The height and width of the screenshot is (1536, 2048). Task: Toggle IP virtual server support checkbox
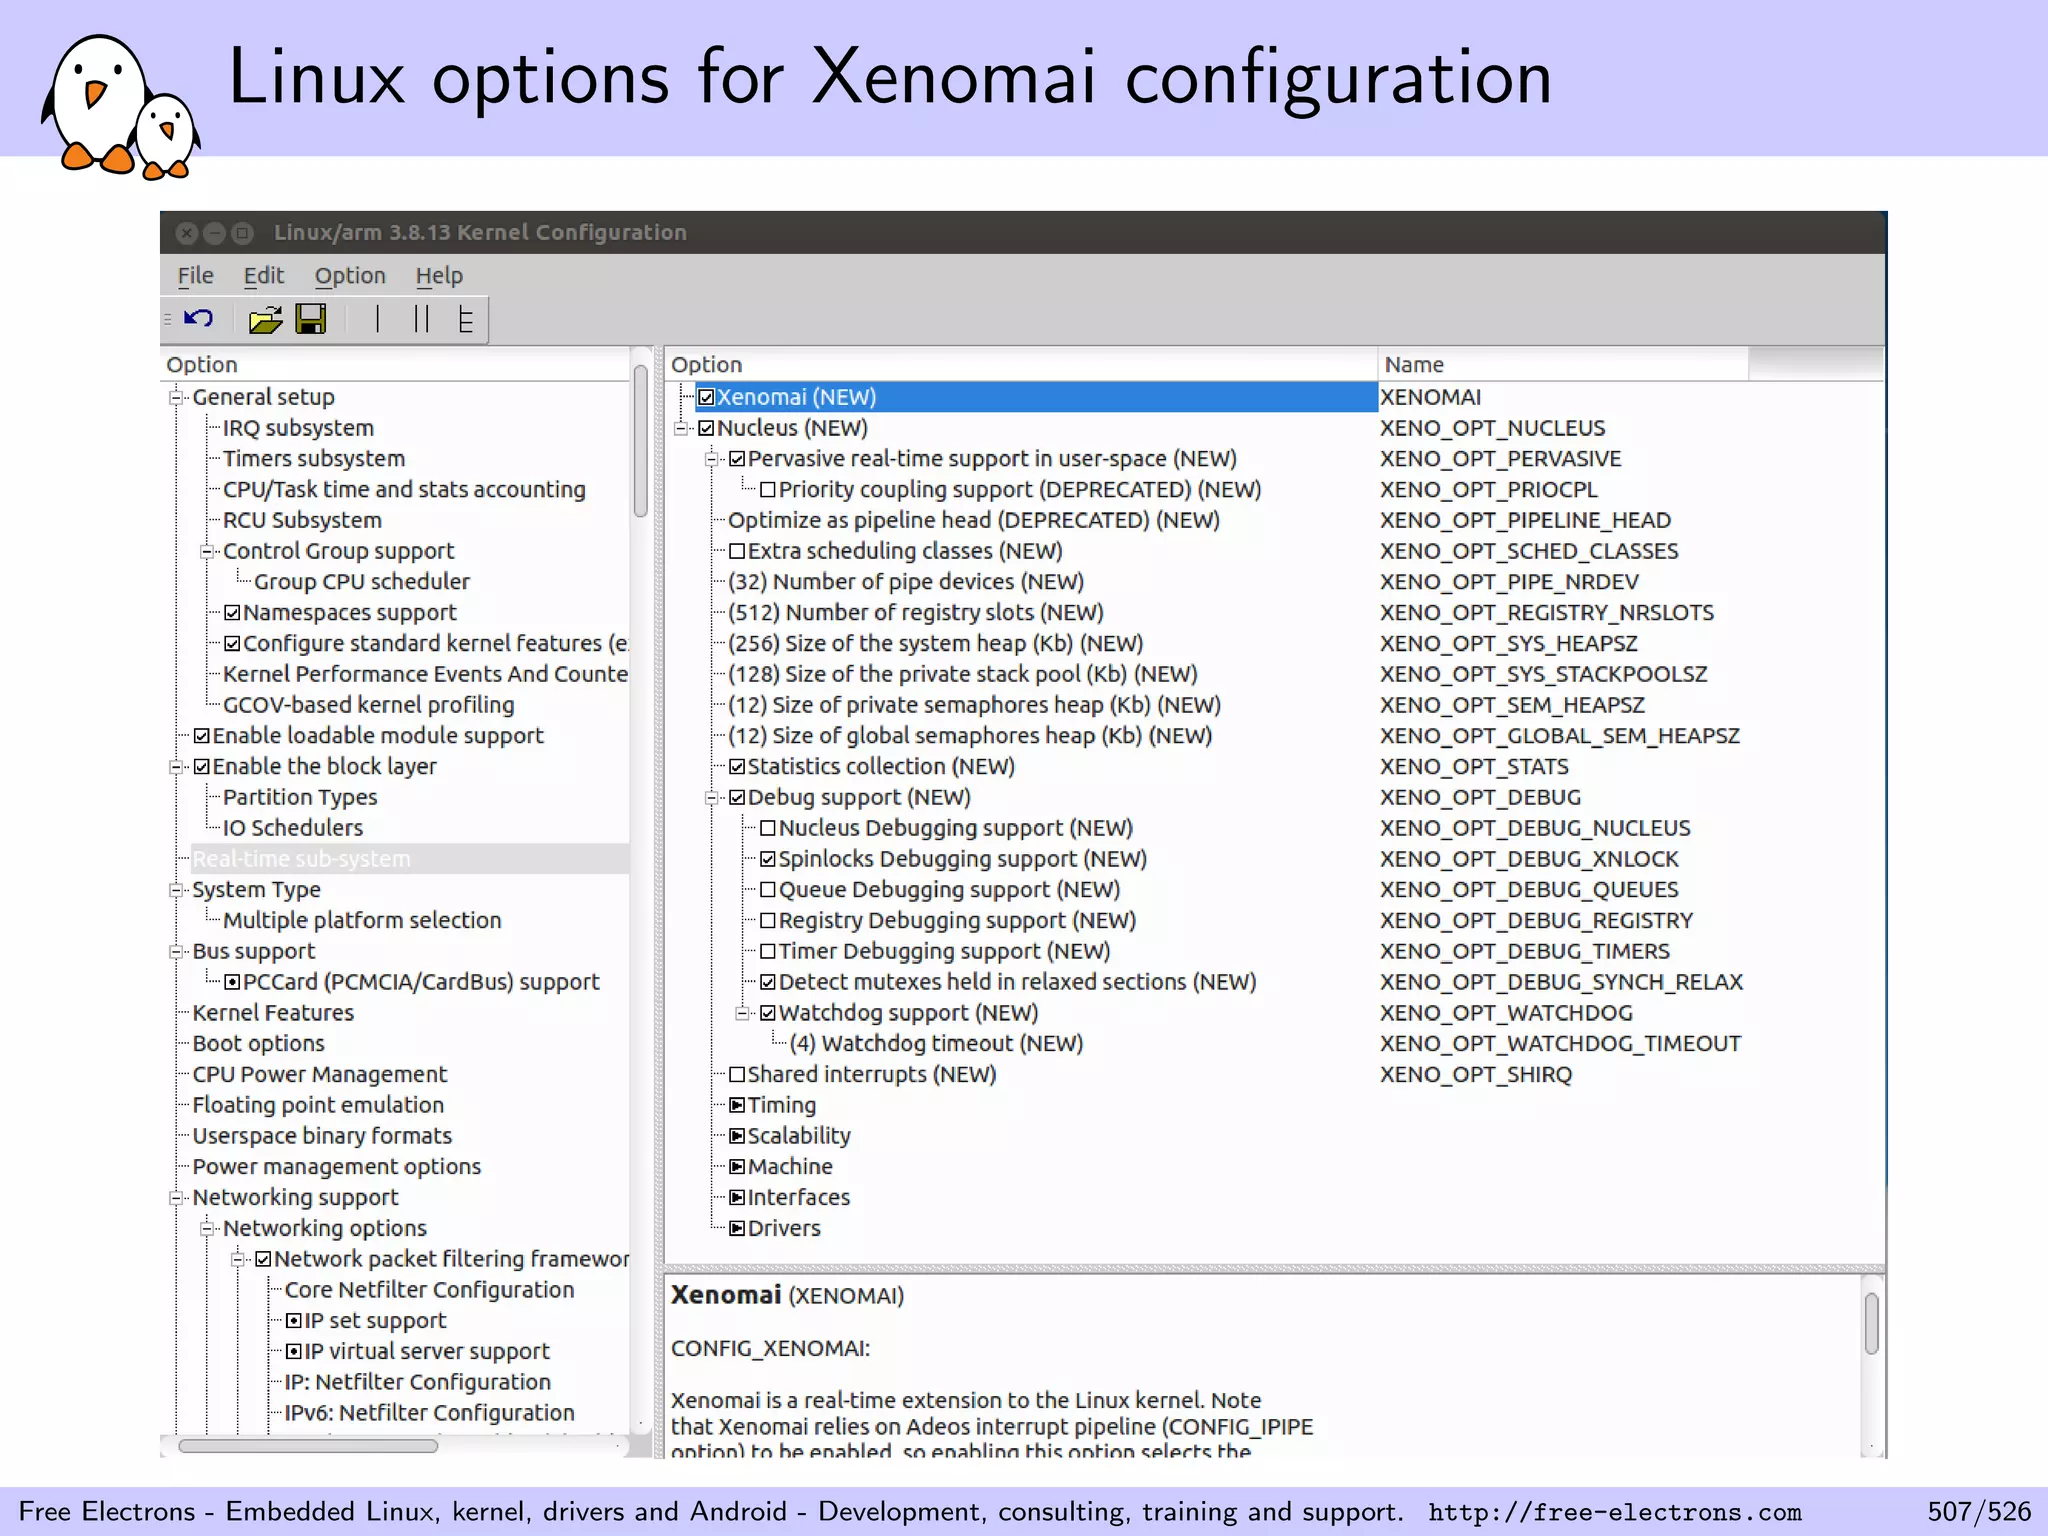(294, 1352)
